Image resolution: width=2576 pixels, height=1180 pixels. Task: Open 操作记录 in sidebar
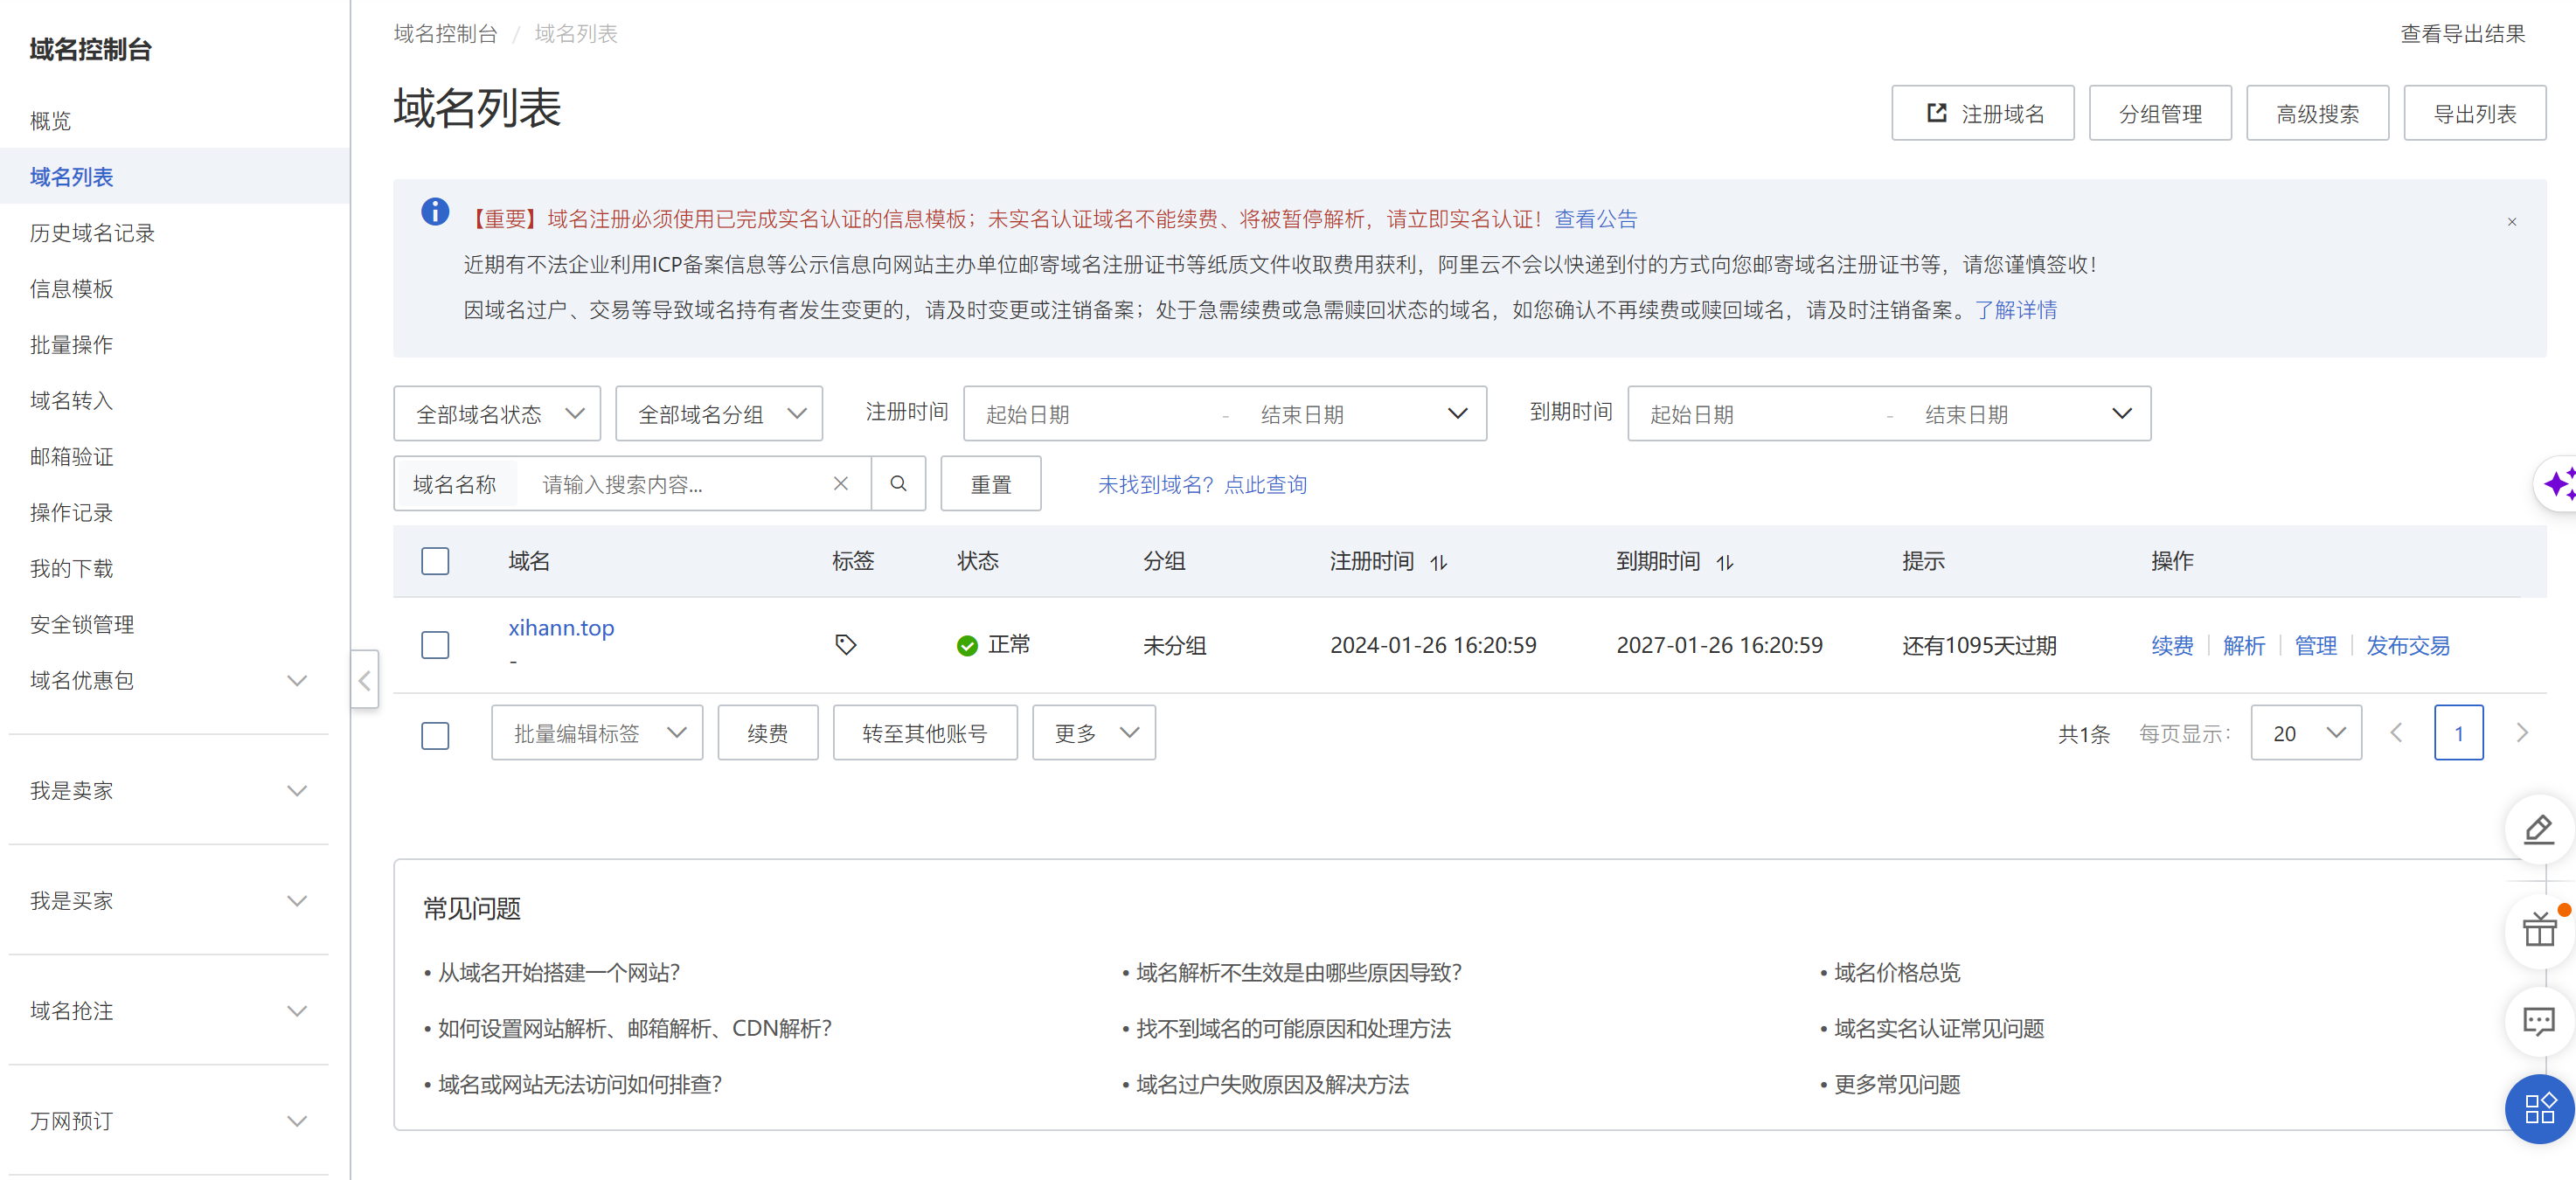tap(72, 513)
